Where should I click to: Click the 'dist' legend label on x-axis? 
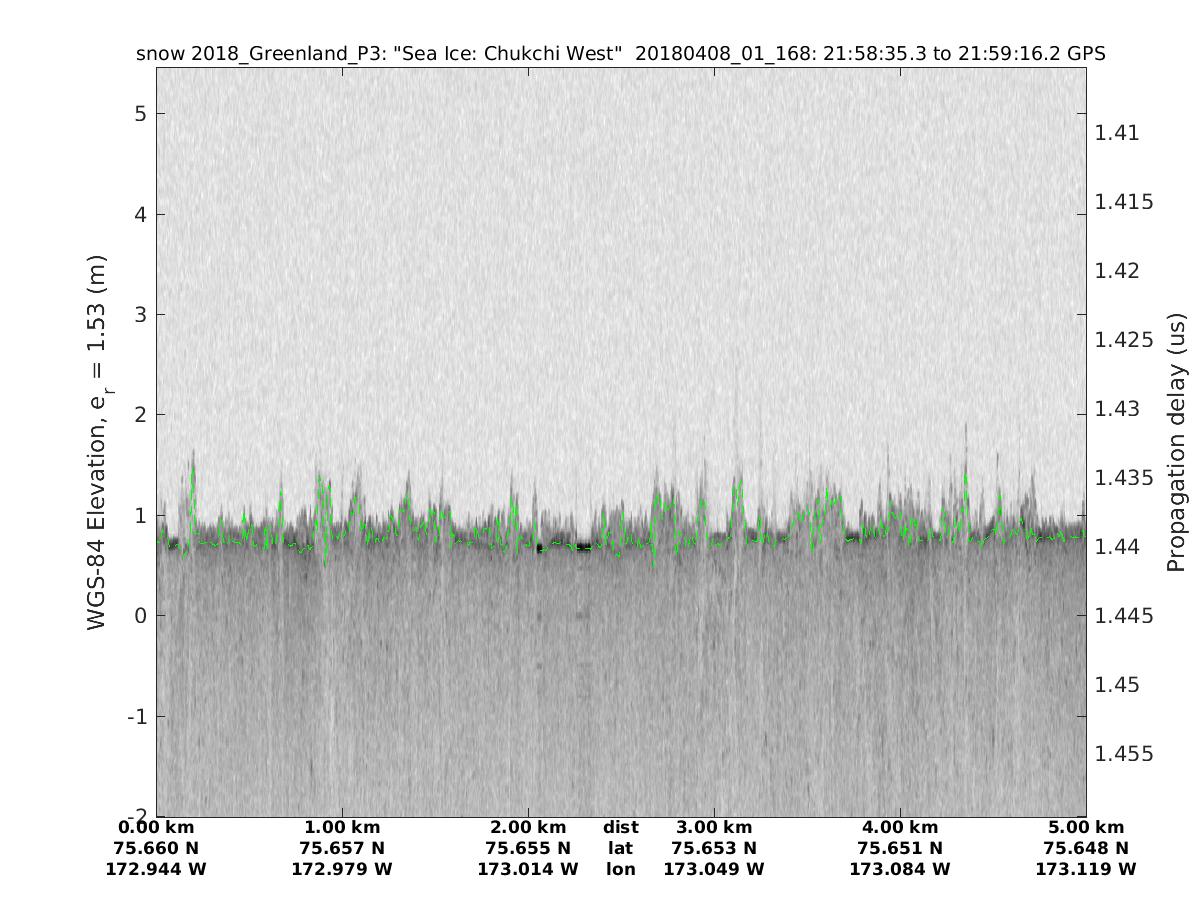click(620, 827)
